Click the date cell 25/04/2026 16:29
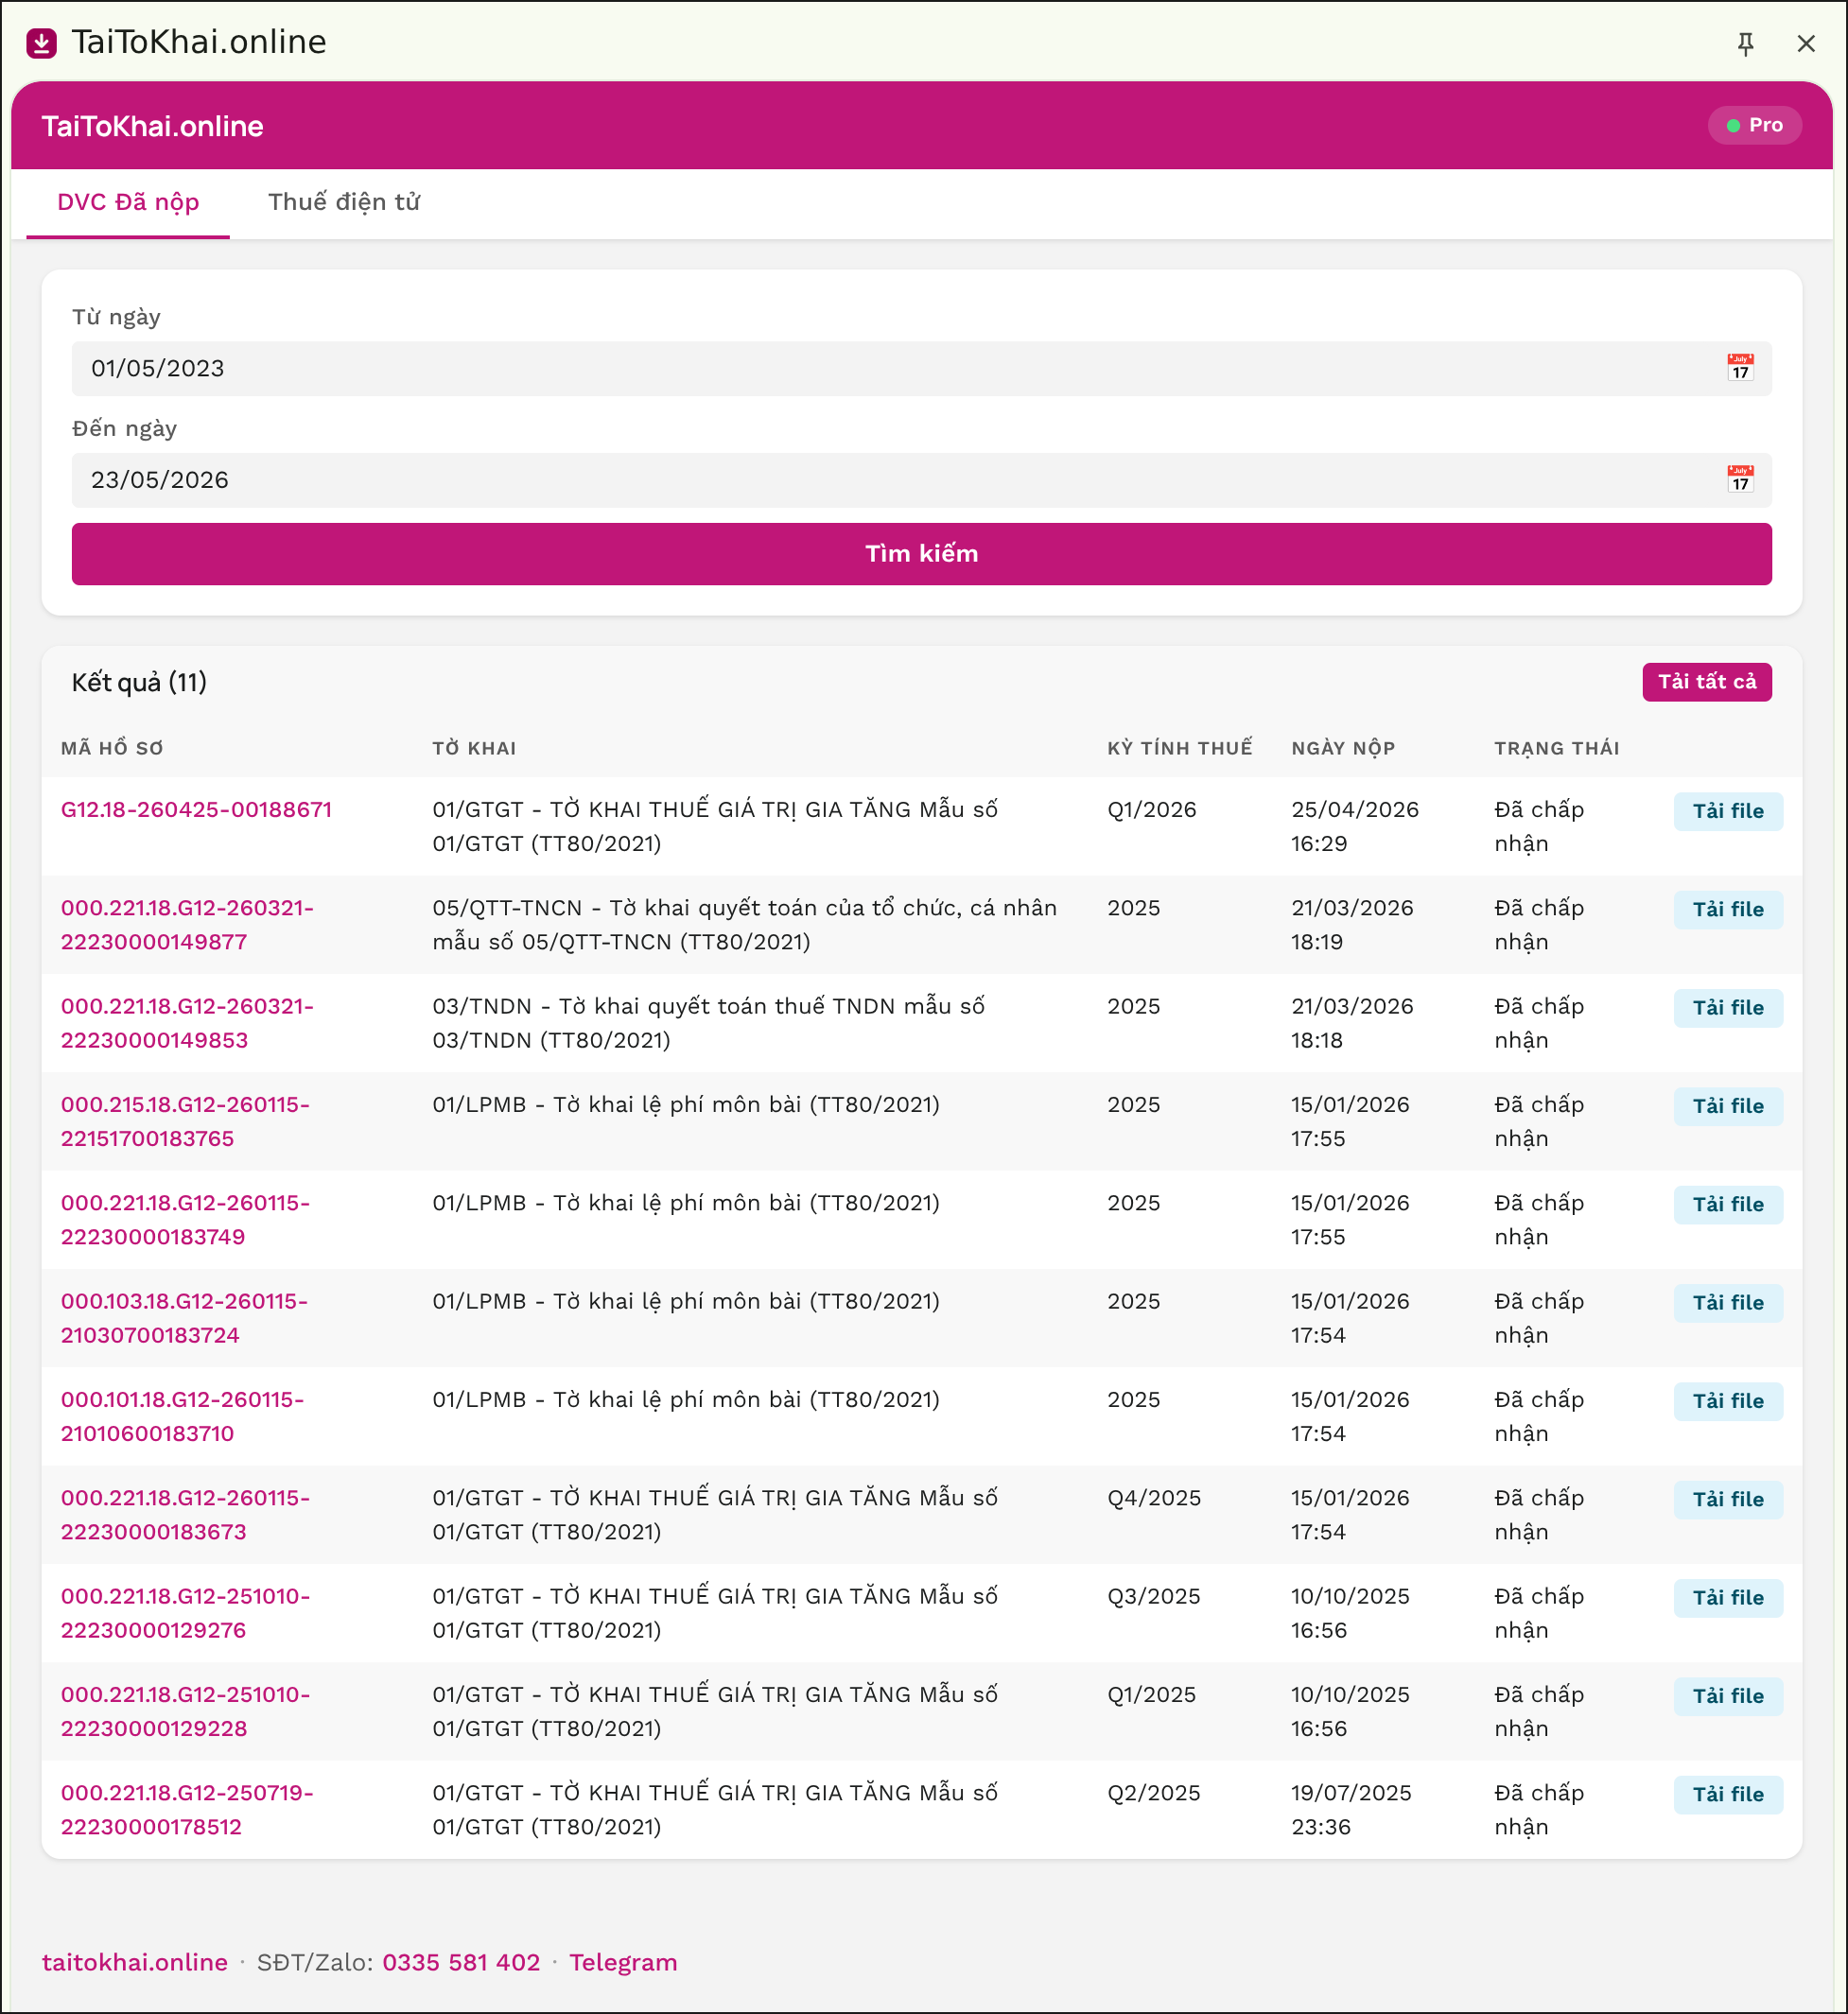 [x=1354, y=826]
